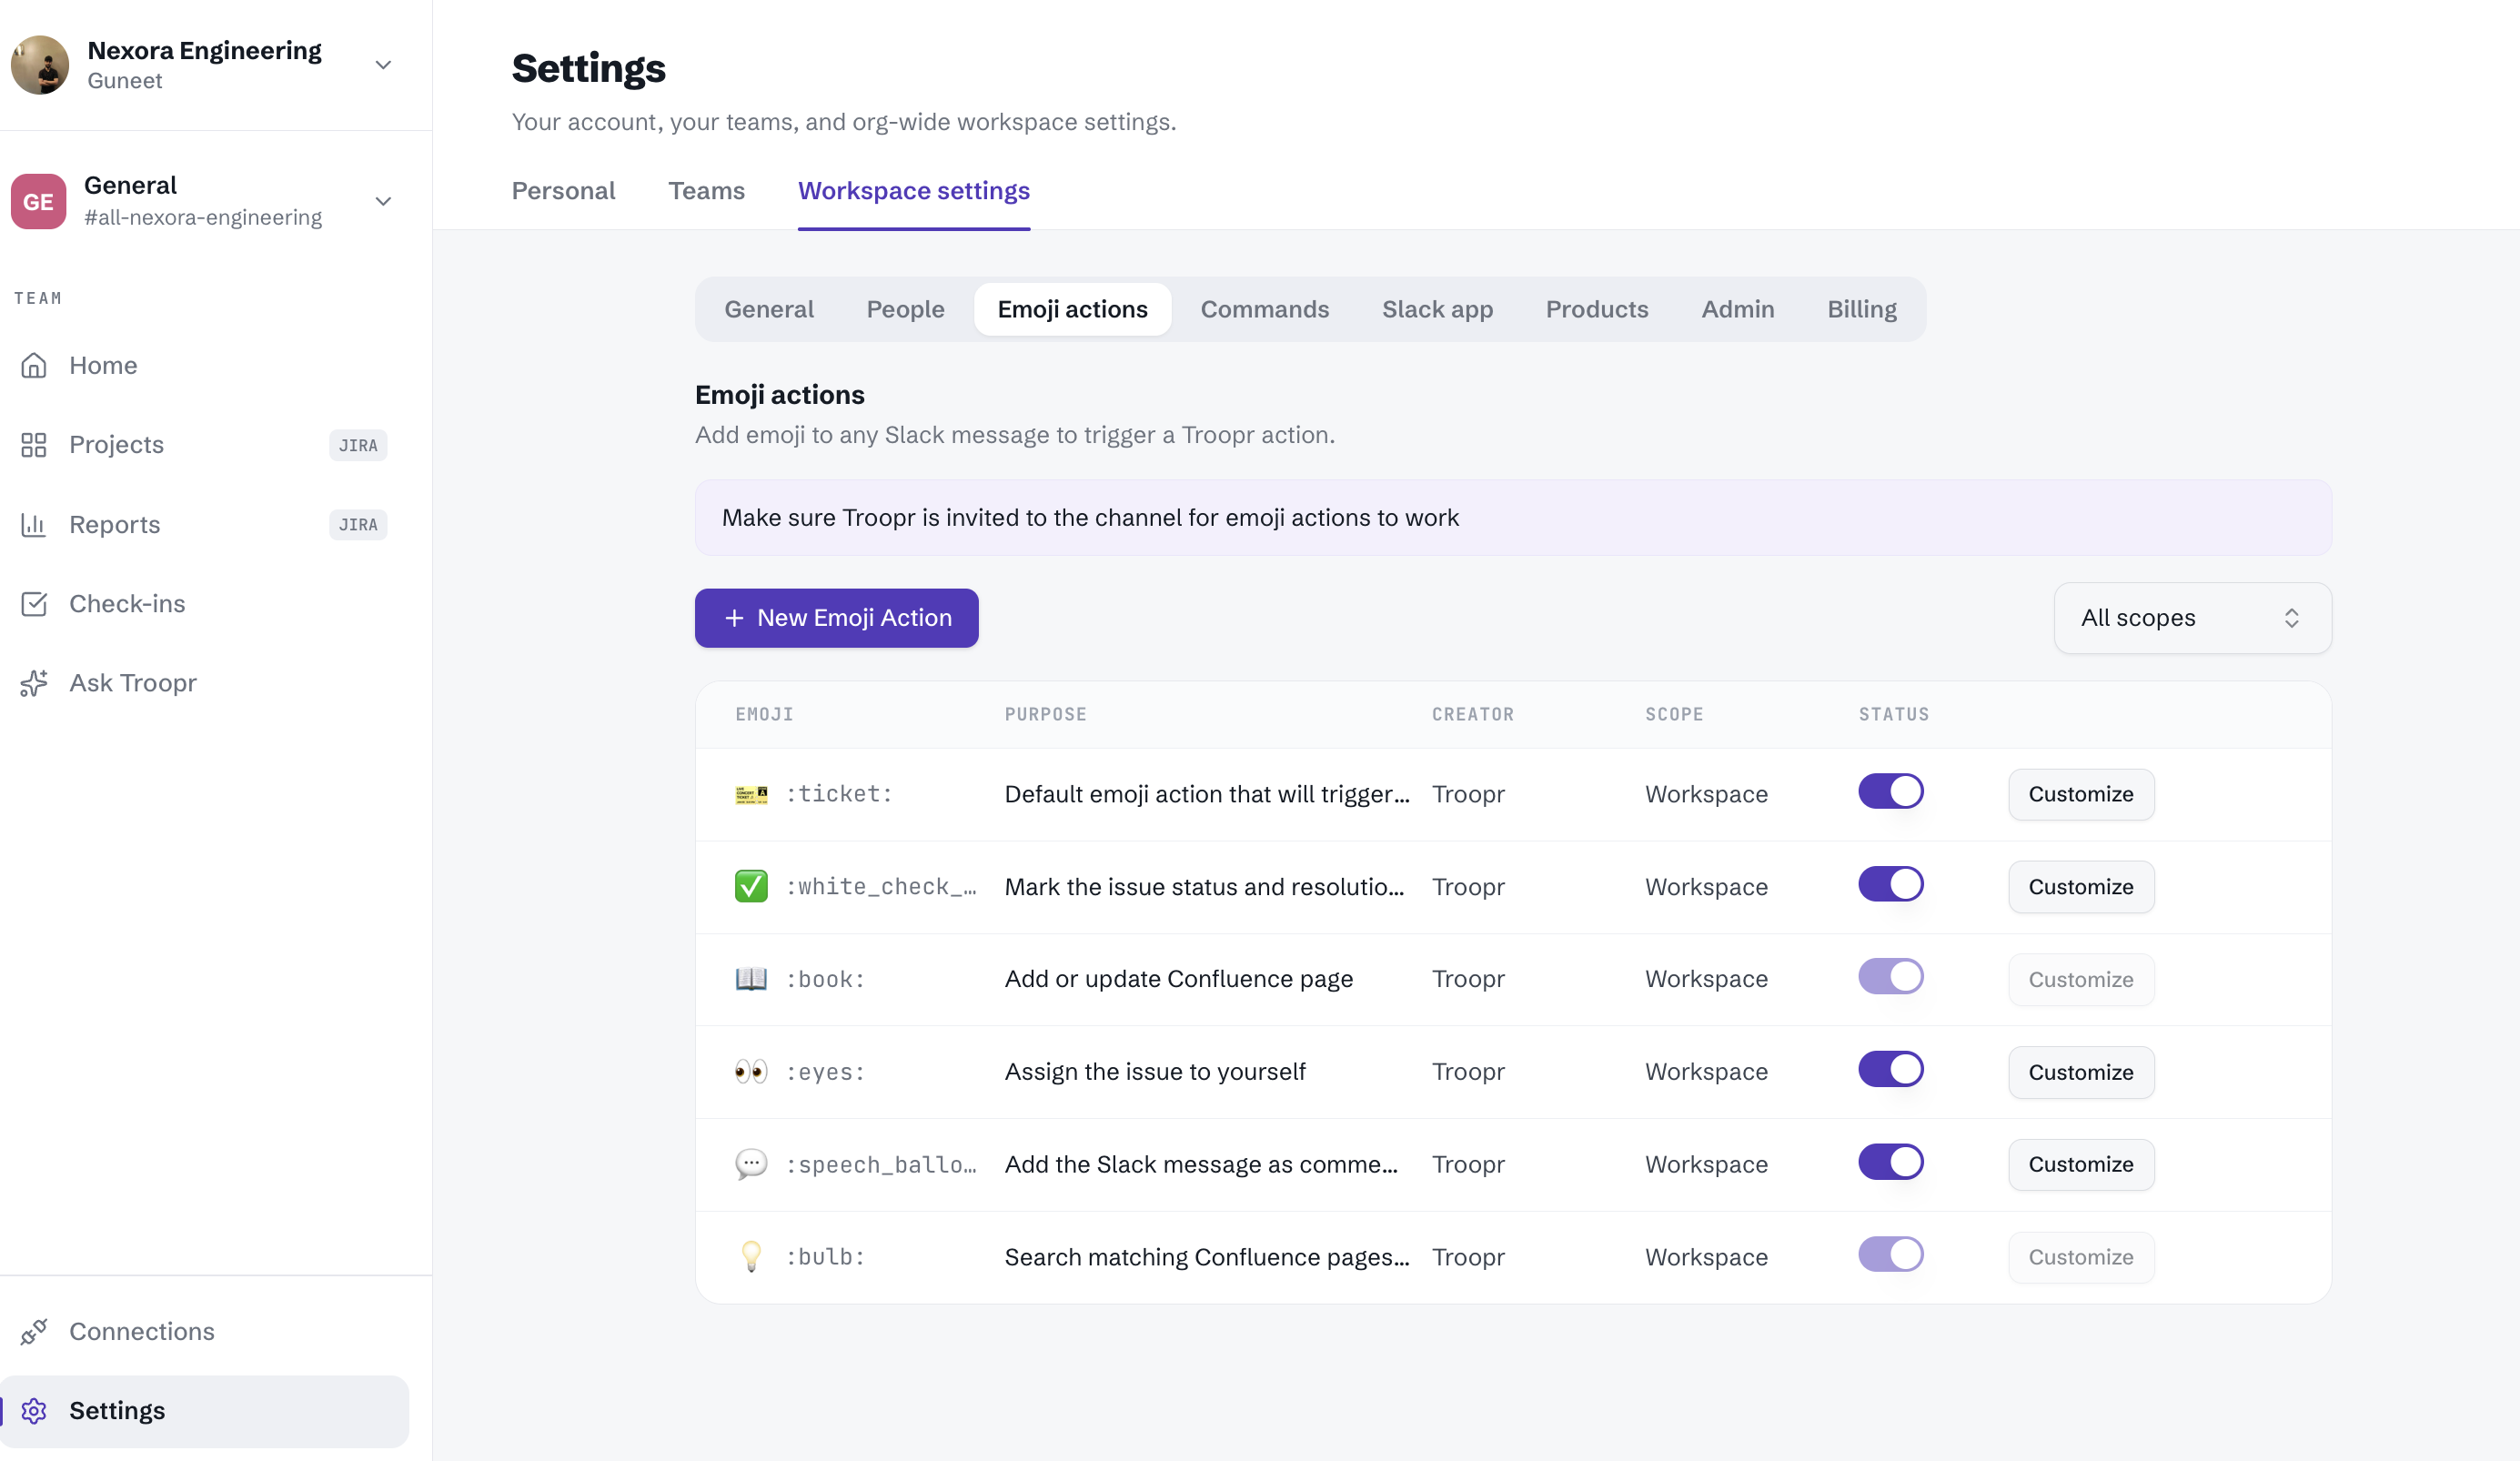Click the Check-ins checkbox icon
The image size is (2520, 1461).
(34, 604)
